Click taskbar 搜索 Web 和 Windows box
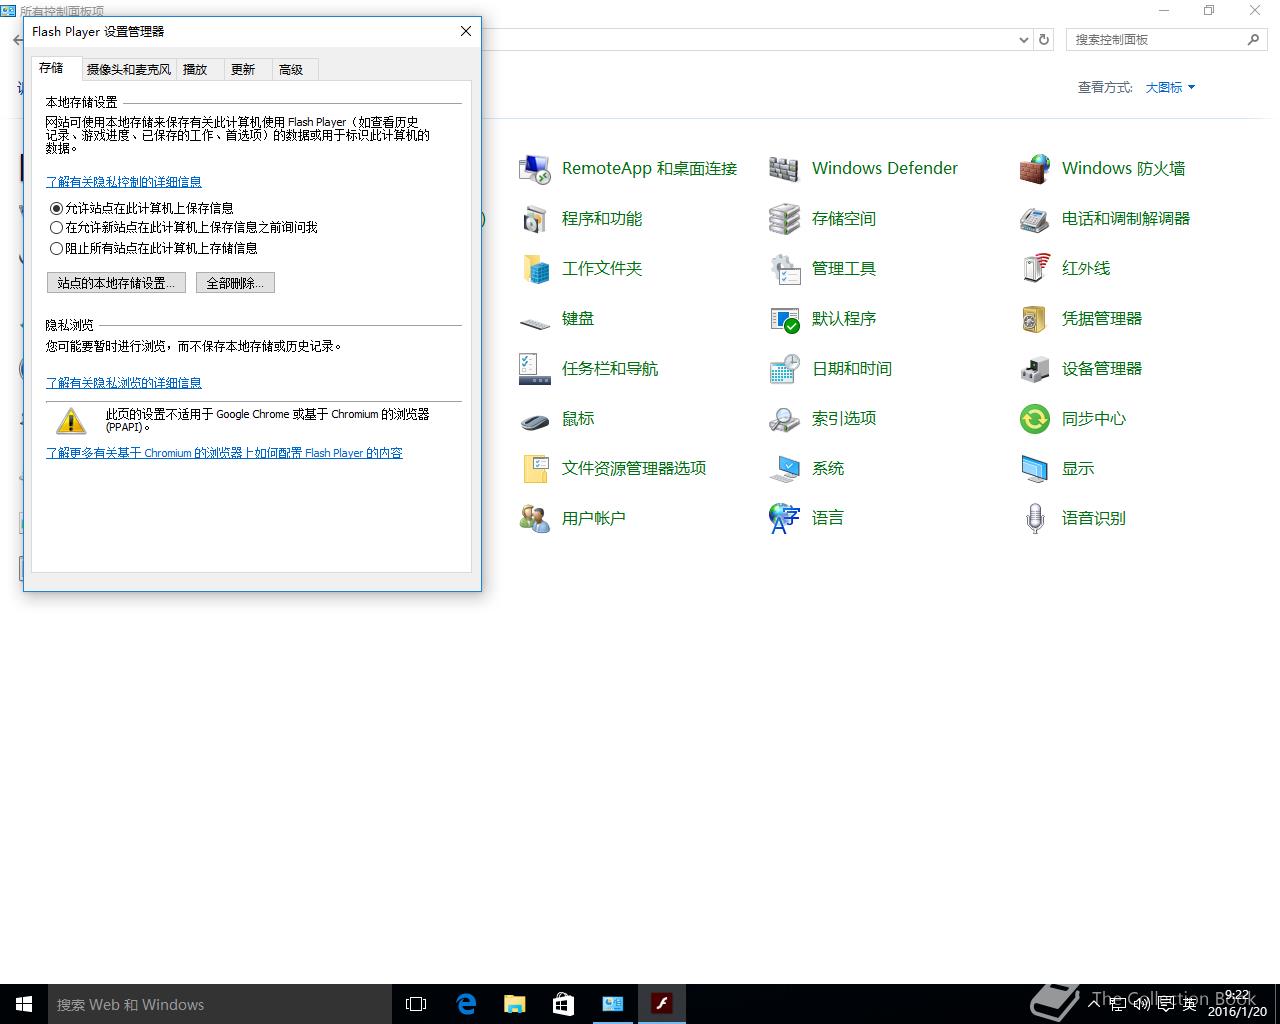Screen dimensions: 1280x1024 tap(219, 1004)
